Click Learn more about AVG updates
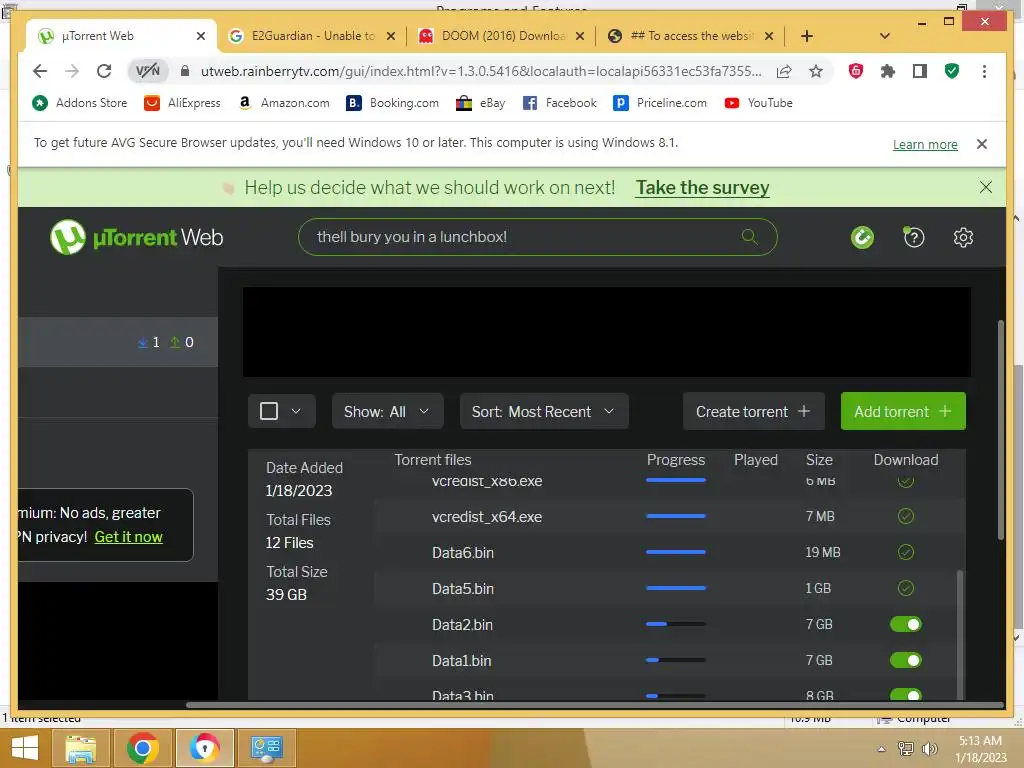1024x768 pixels. click(925, 144)
